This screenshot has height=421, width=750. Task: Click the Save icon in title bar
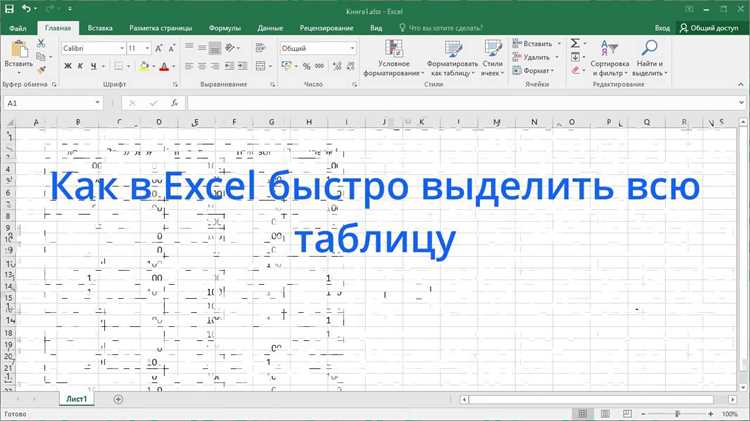pos(9,9)
